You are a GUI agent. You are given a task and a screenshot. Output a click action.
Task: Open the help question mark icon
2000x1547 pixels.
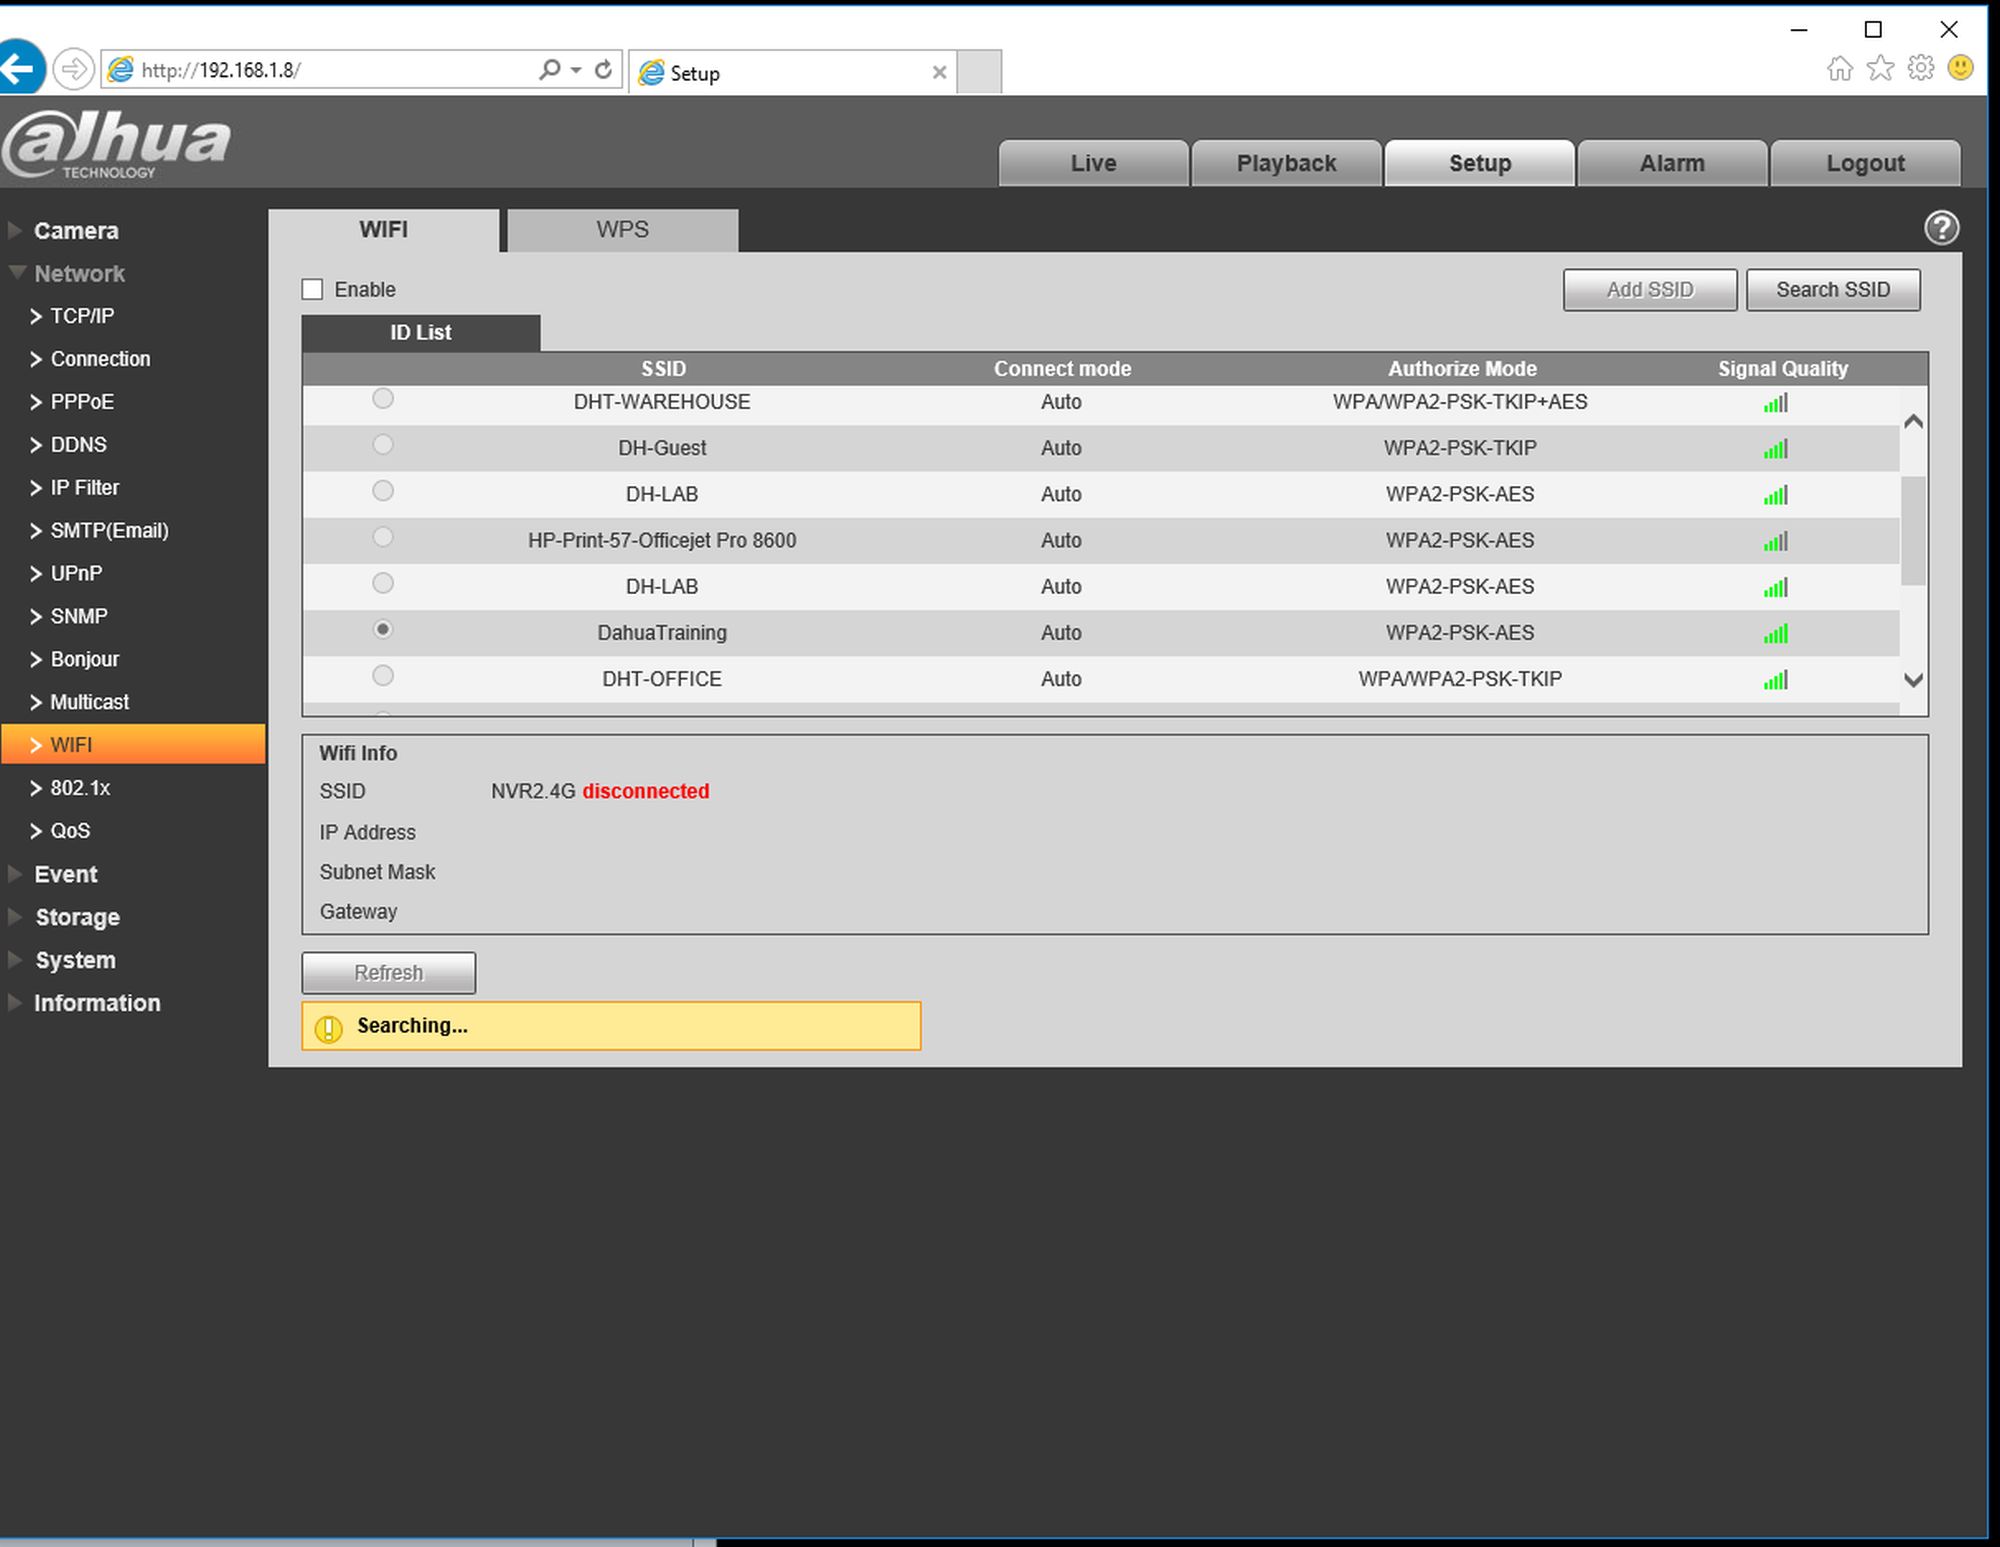pos(1940,228)
